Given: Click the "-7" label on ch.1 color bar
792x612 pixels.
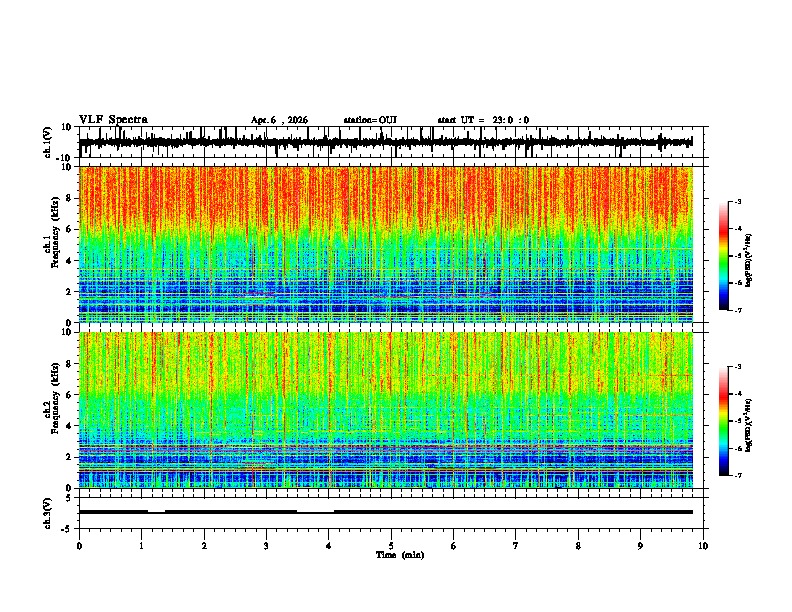Looking at the screenshot, I should click(738, 310).
